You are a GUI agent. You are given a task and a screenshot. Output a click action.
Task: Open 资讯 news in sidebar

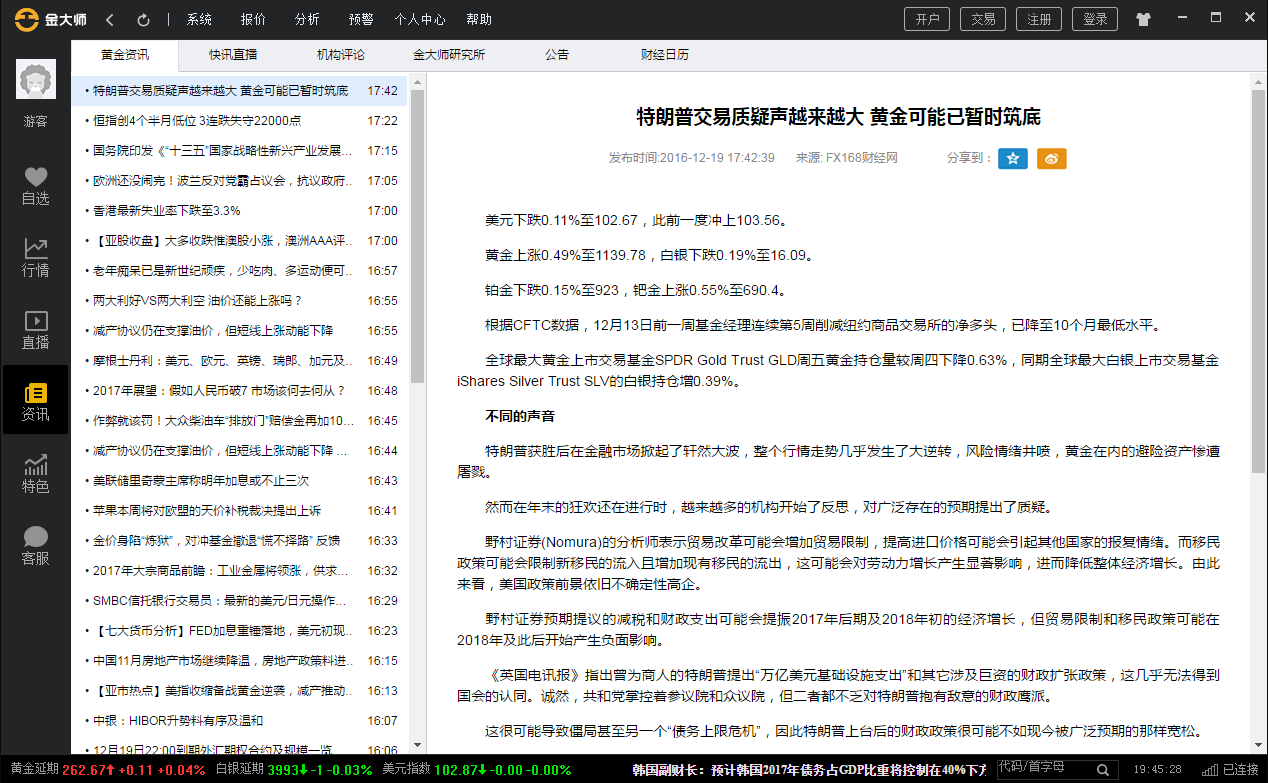point(36,400)
